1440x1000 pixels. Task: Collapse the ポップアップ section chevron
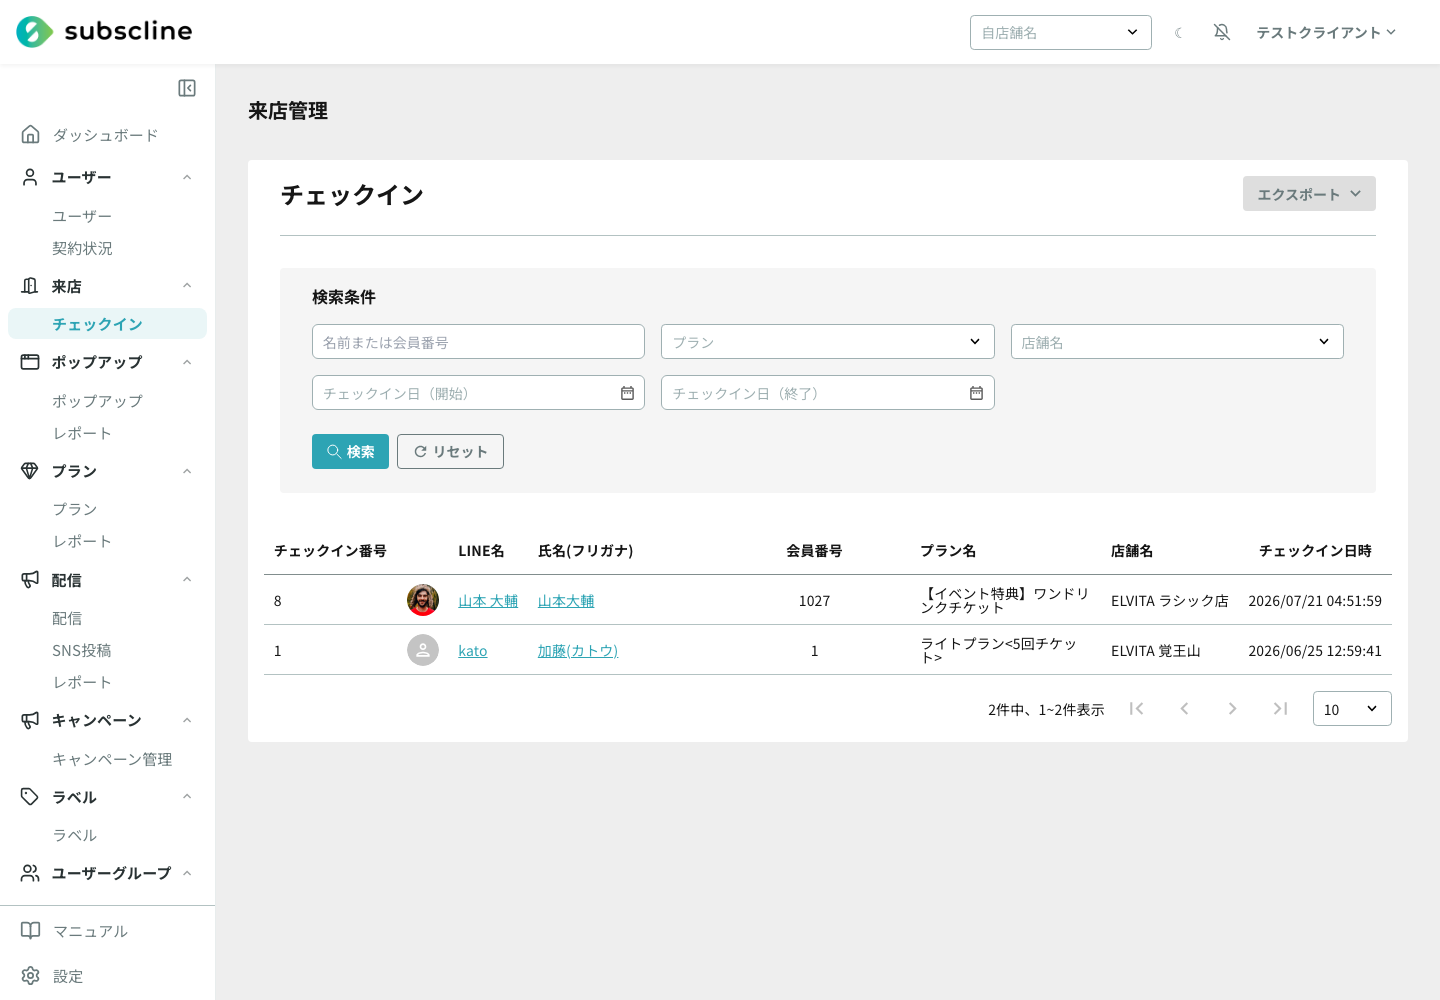pos(187,362)
